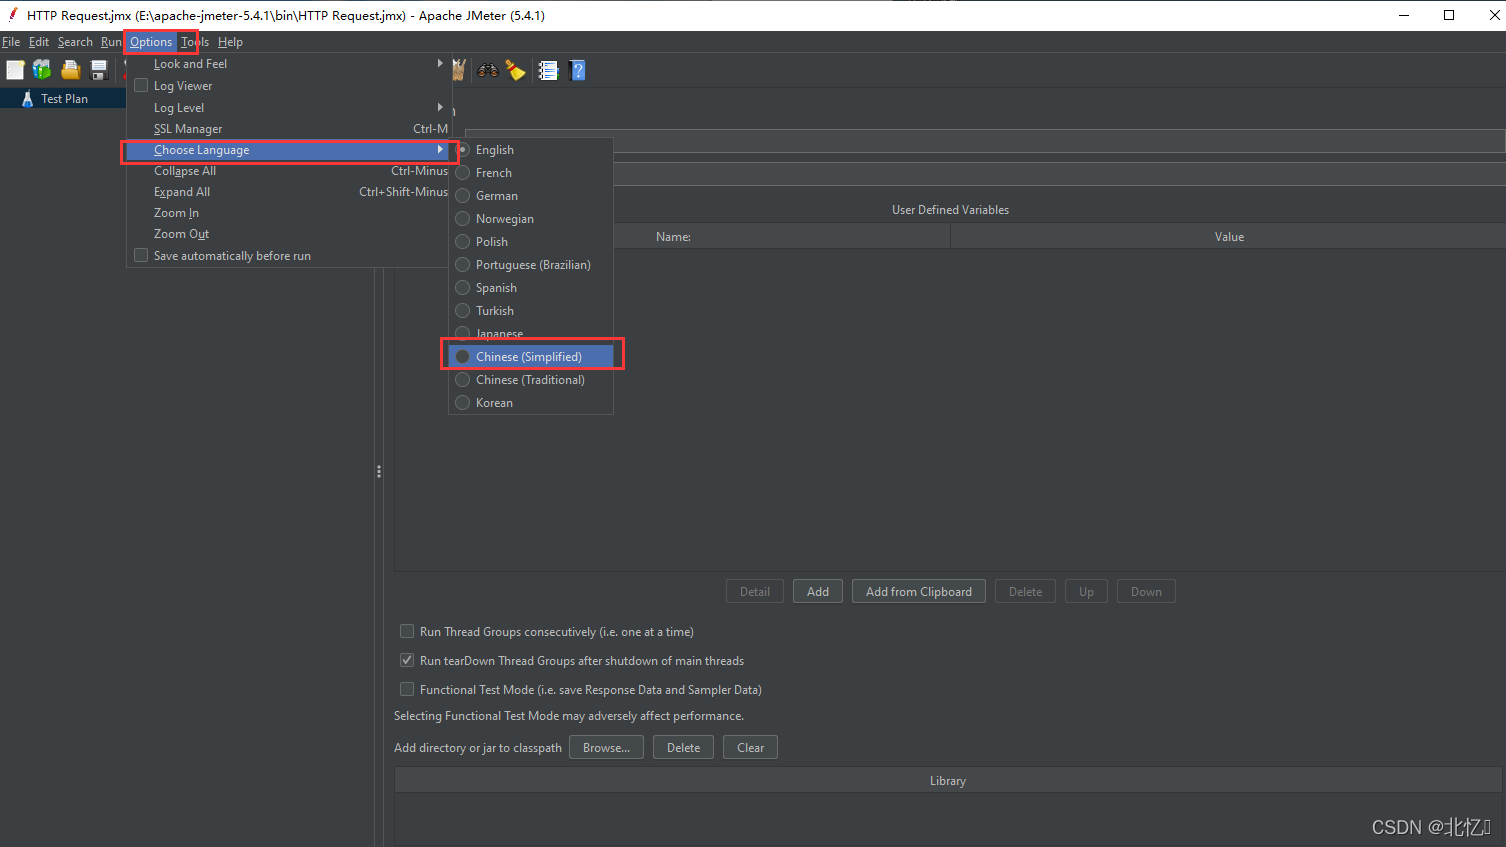Open the Search menu
The image size is (1506, 847).
pos(75,42)
